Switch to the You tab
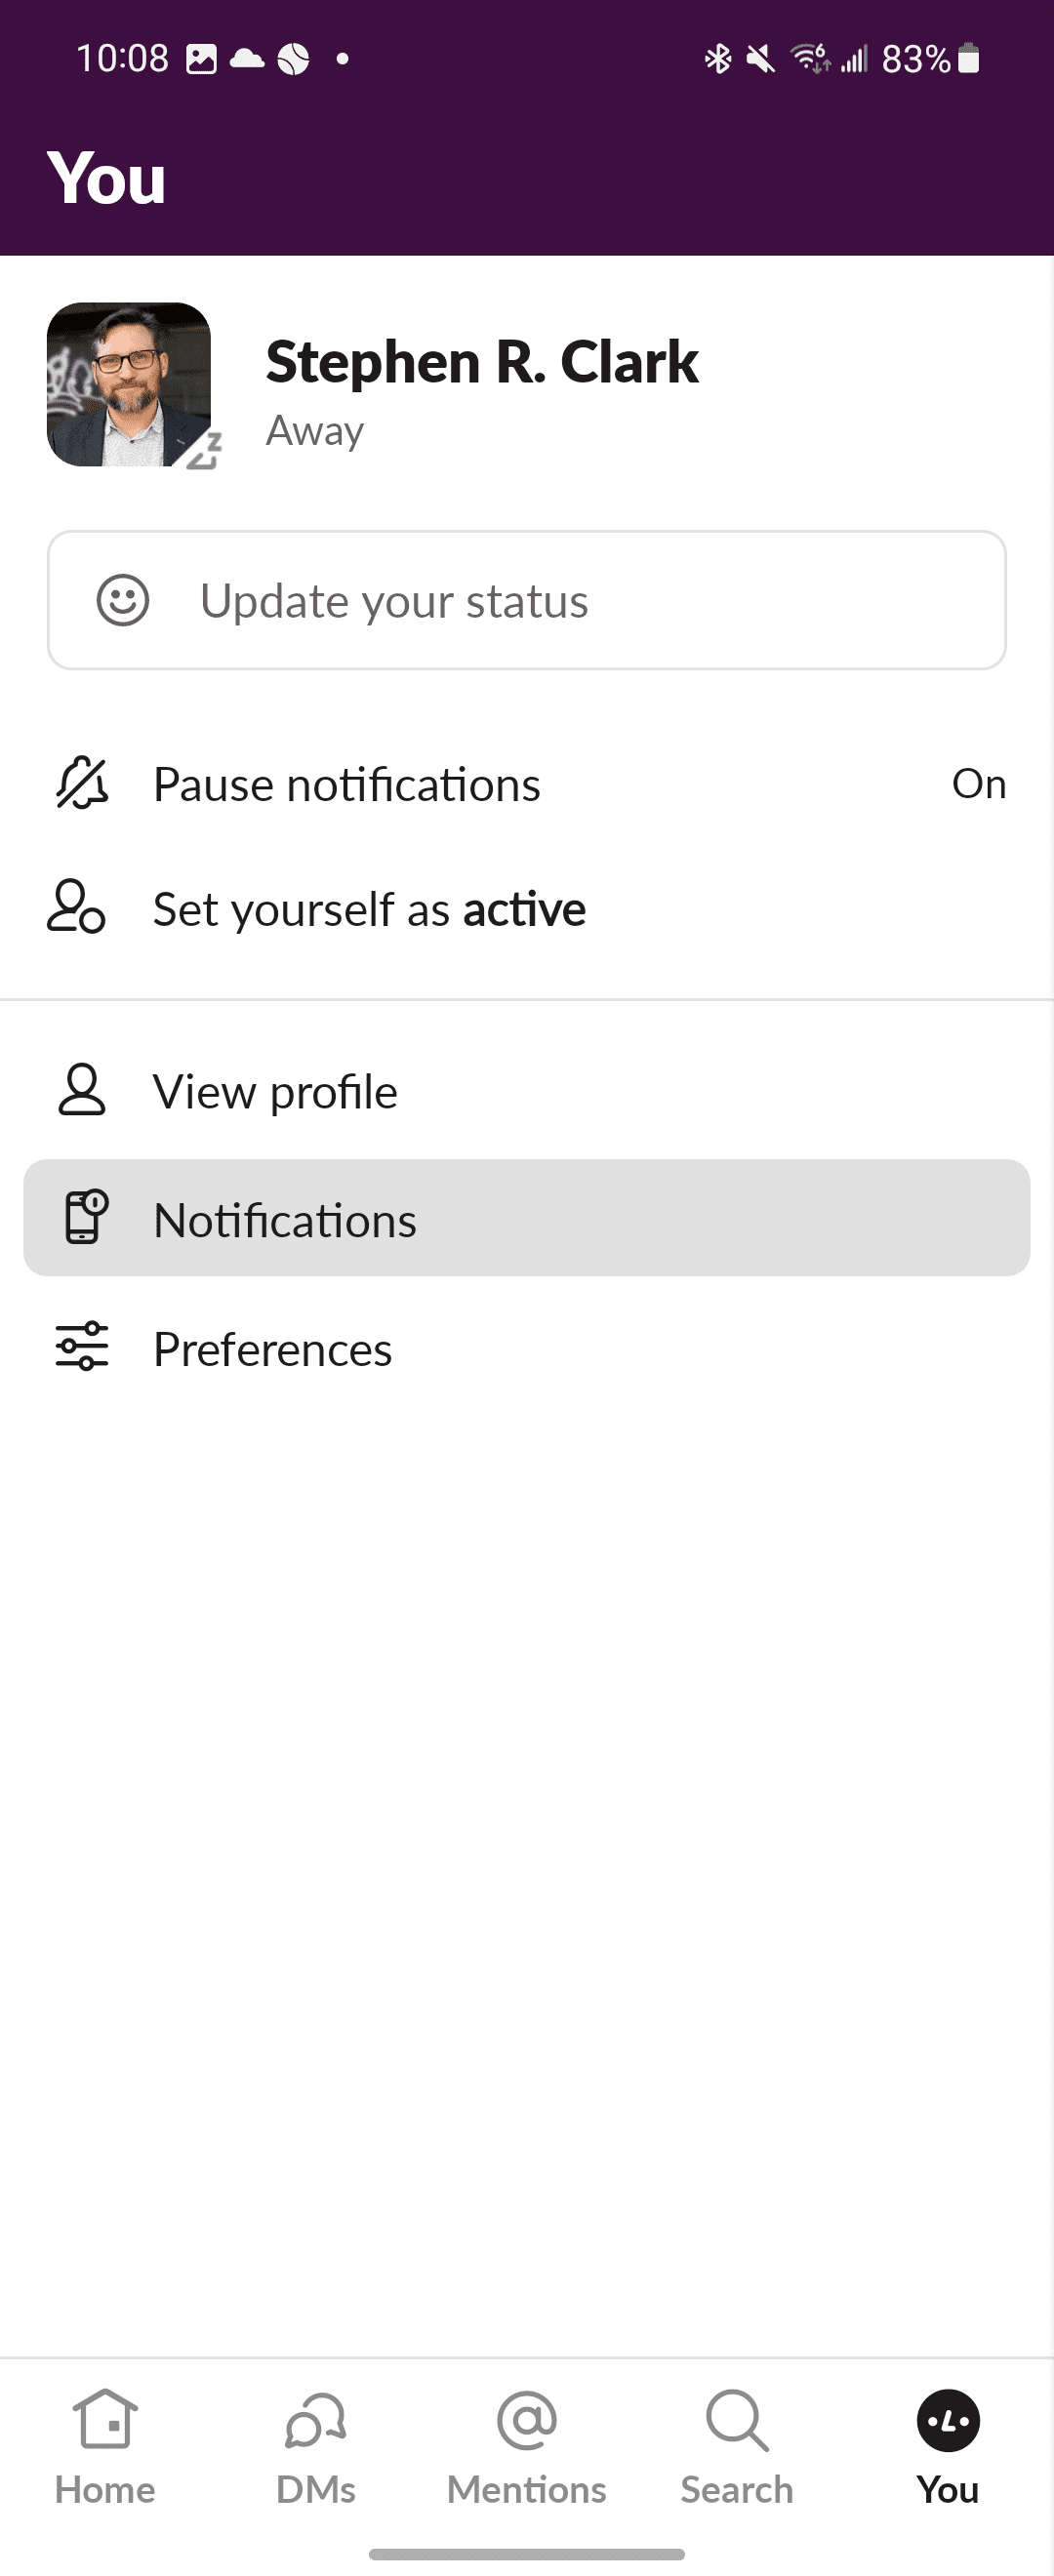The width and height of the screenshot is (1054, 2576). coord(948,2442)
